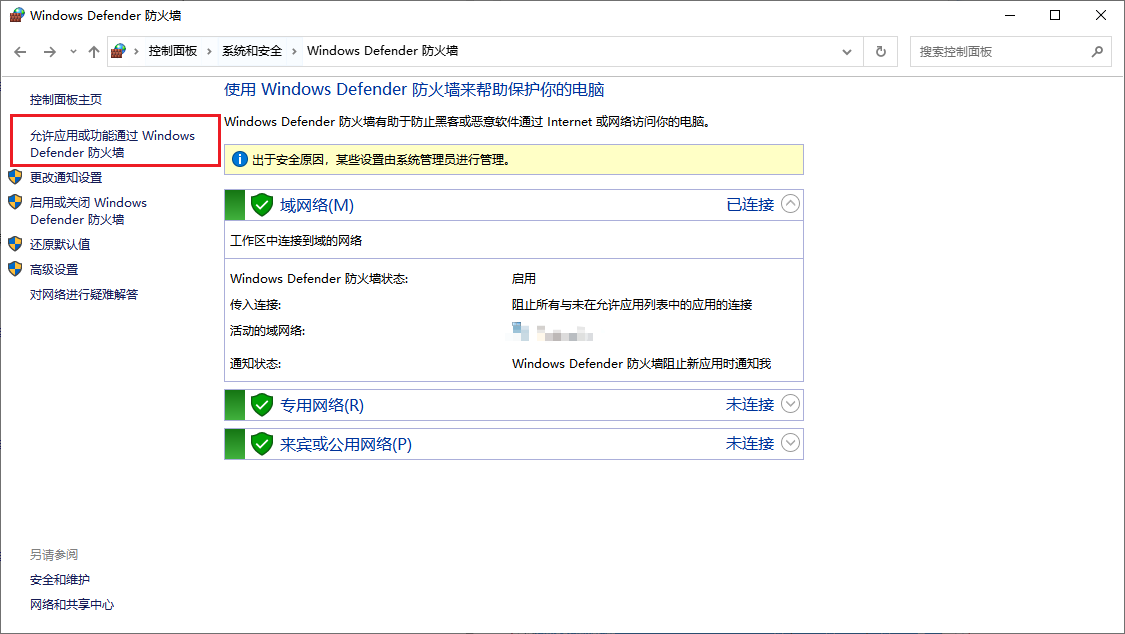
Task: Open 允许应用或功能通过 Windows Defender 防火墙 link
Action: (112, 144)
